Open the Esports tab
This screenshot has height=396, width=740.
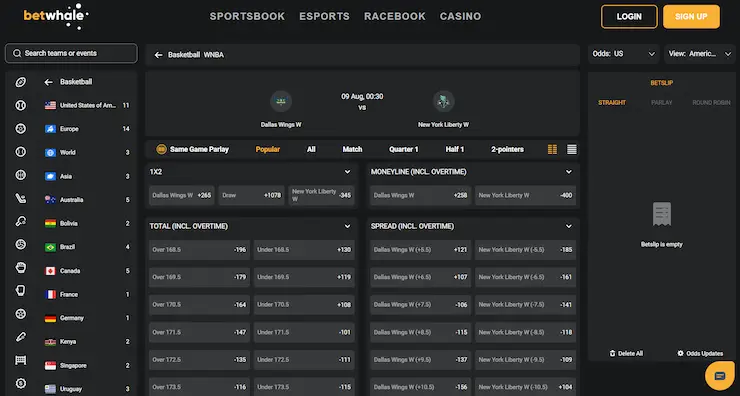(x=324, y=17)
